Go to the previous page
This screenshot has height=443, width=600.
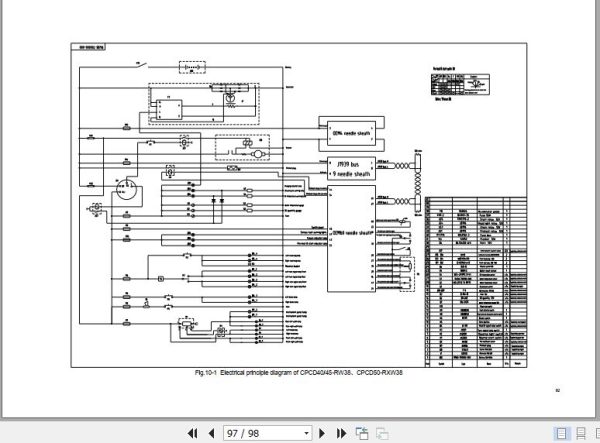211,433
